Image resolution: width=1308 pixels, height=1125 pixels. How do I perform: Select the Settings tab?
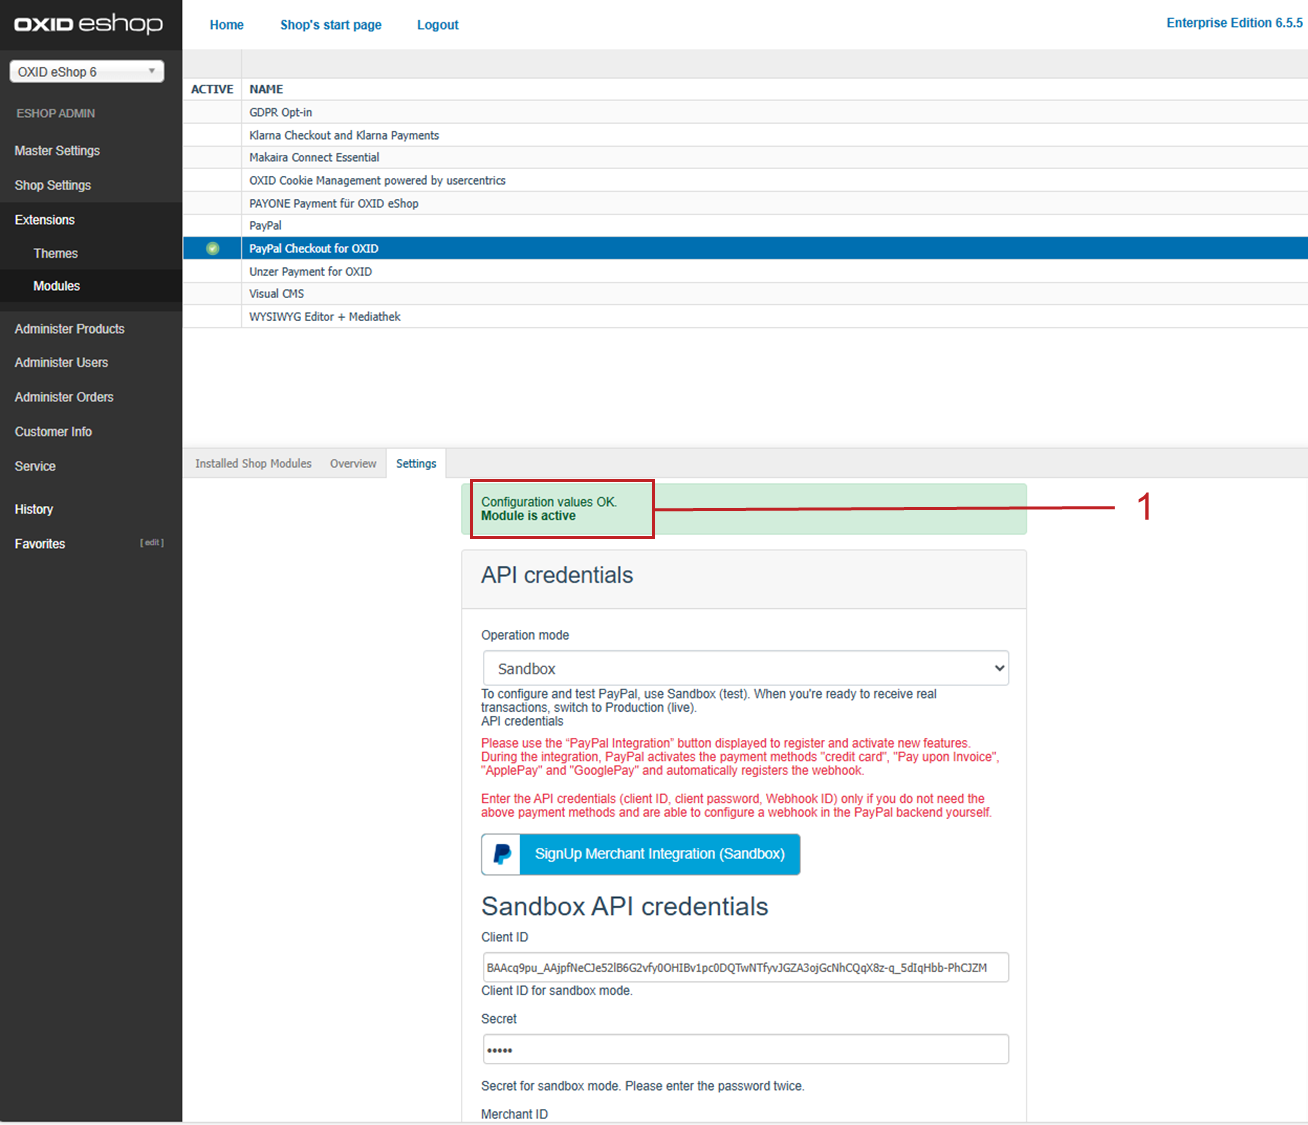pyautogui.click(x=416, y=464)
